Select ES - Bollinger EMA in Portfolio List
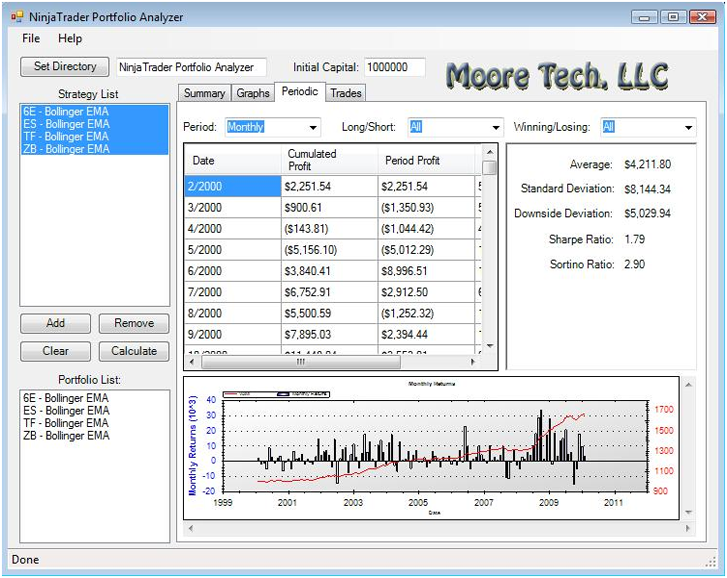Screen dimensions: 727x578 coord(95,411)
